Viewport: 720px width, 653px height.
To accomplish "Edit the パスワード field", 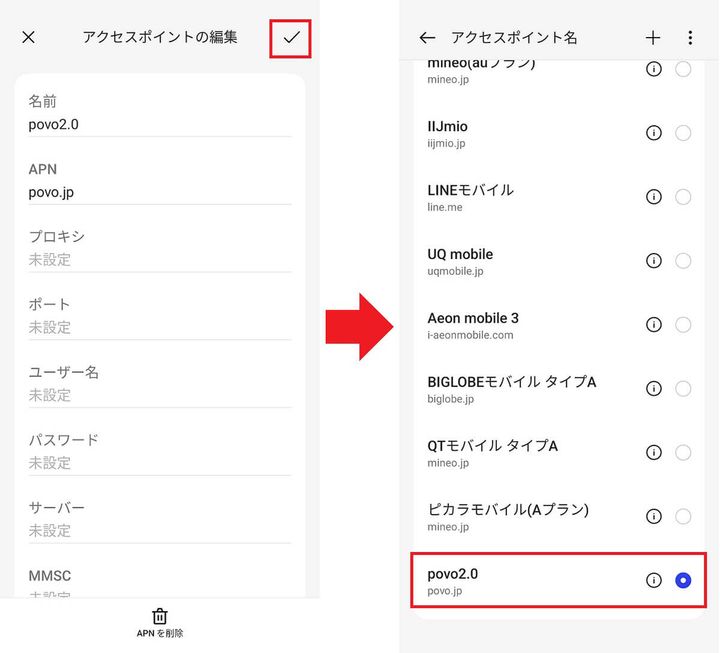I will coord(160,452).
